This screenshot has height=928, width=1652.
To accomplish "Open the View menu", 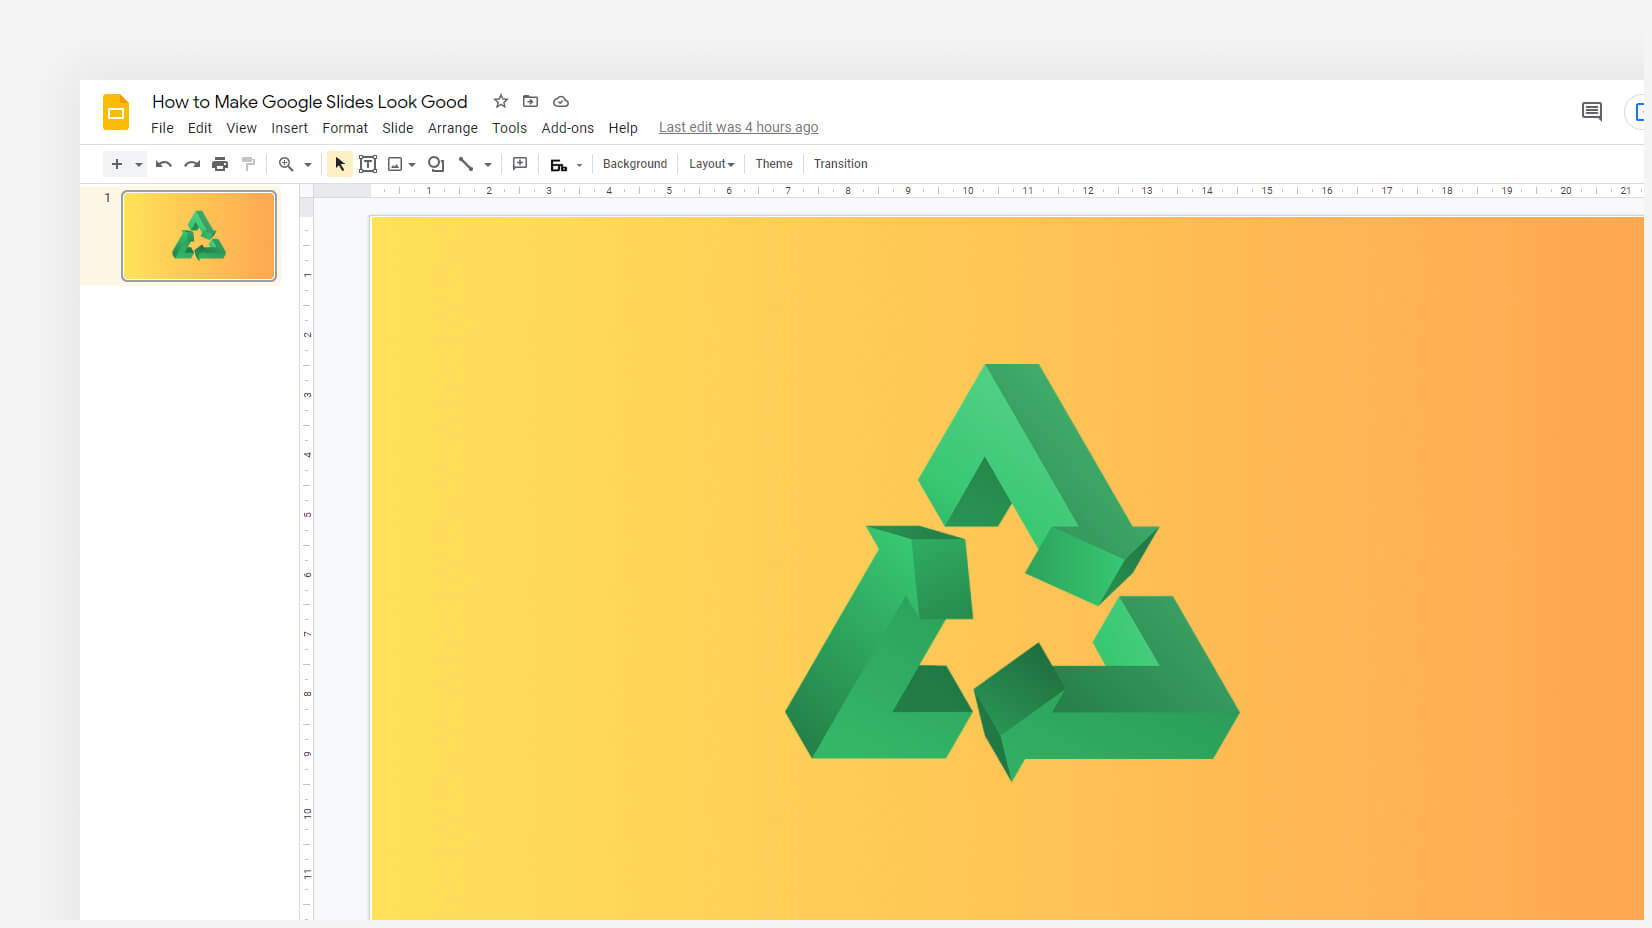I will point(241,128).
